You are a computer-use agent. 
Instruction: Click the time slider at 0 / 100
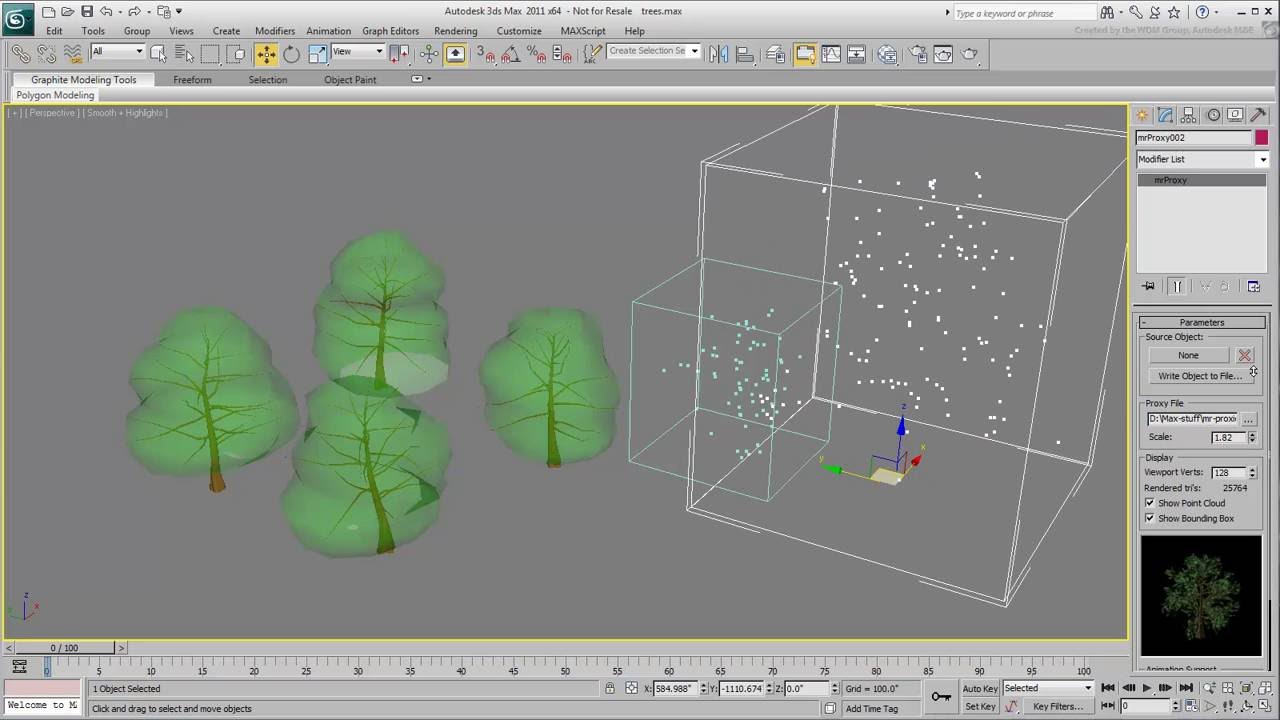click(x=64, y=648)
